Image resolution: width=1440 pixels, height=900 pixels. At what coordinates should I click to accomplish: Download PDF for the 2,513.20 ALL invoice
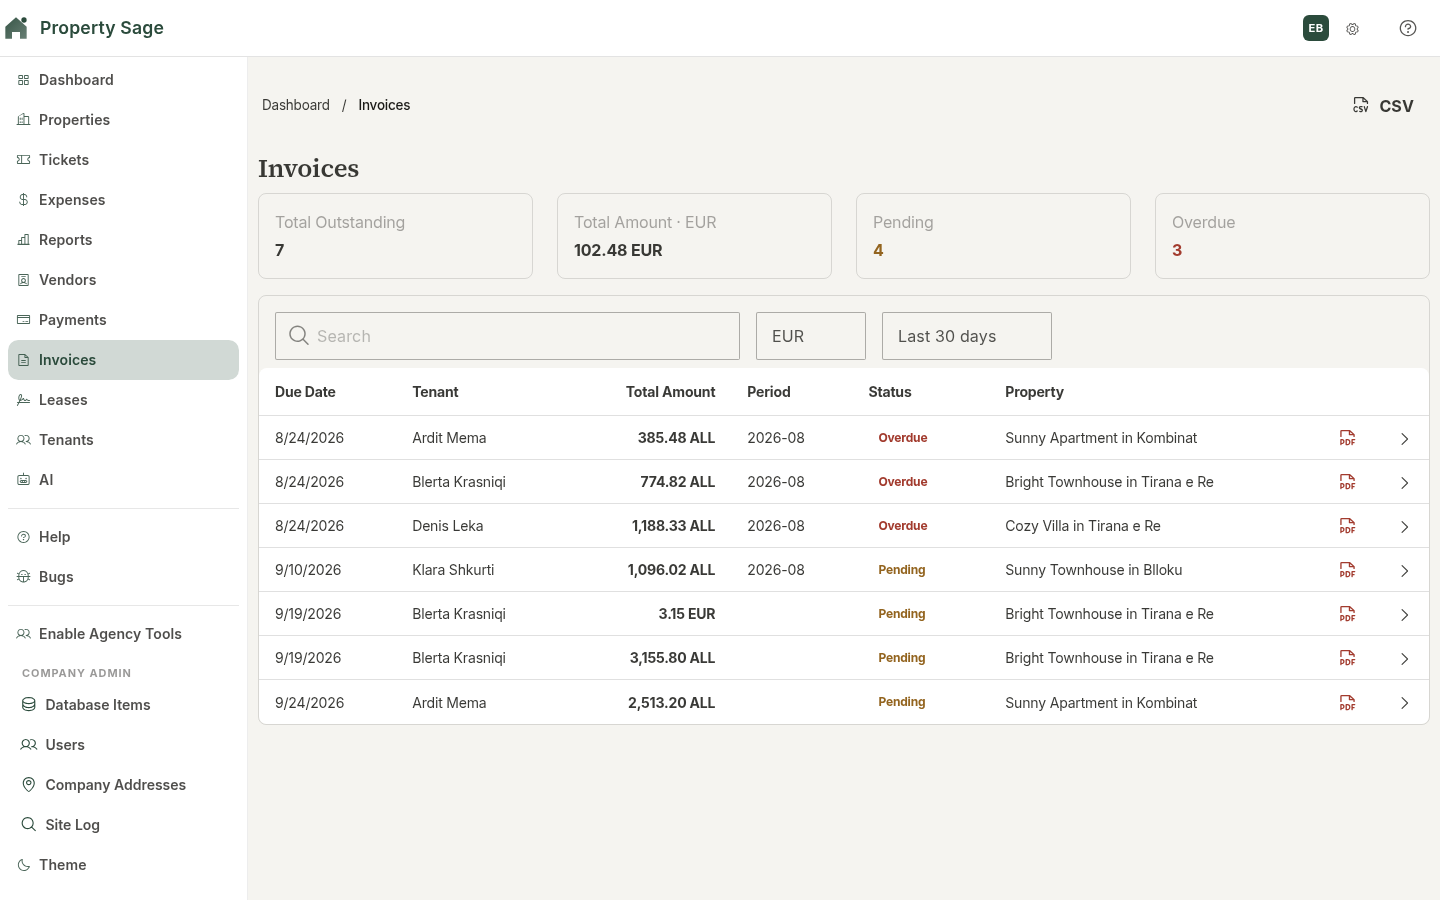tap(1348, 703)
